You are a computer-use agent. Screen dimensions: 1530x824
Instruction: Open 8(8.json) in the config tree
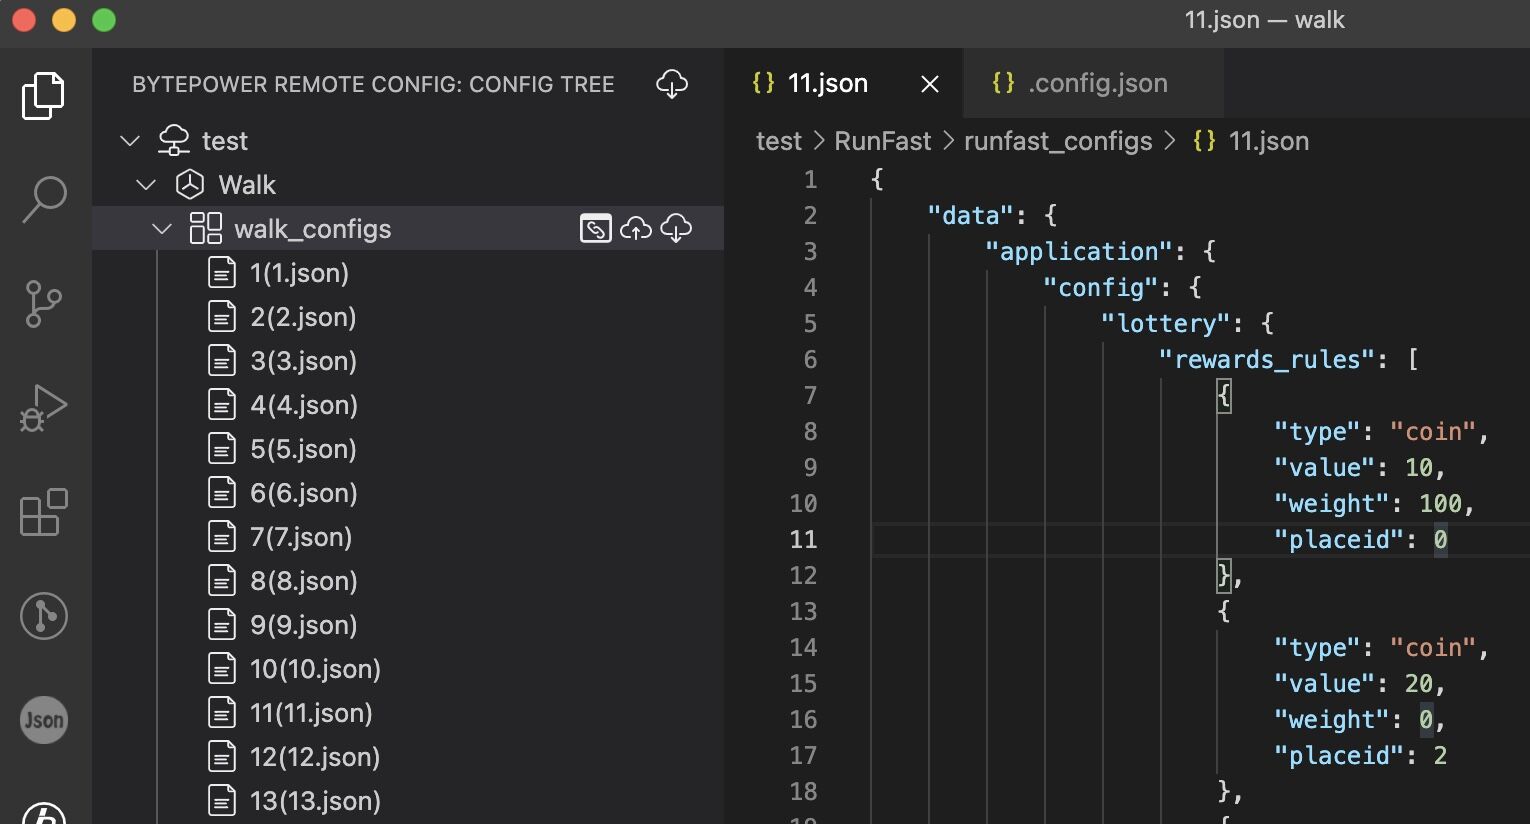click(304, 581)
